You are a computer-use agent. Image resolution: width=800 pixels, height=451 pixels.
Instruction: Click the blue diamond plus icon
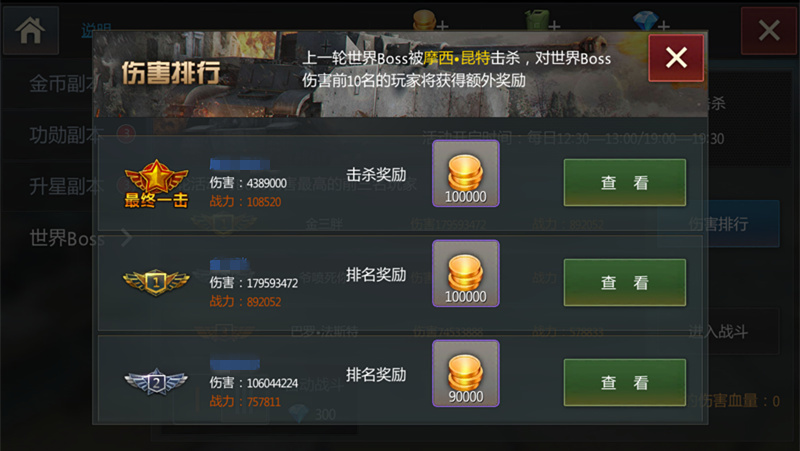(x=651, y=21)
